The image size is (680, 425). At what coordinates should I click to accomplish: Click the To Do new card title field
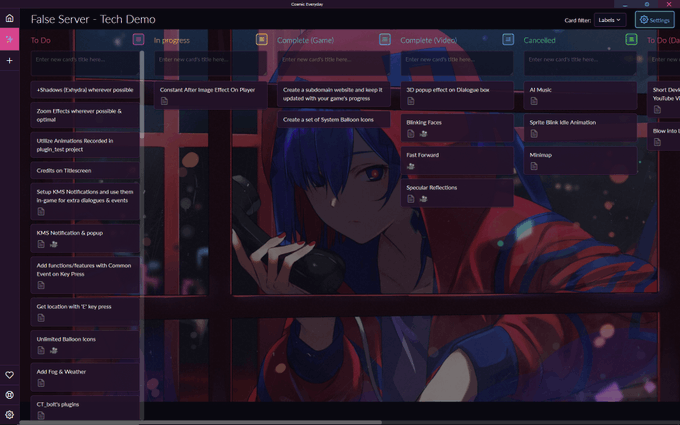pos(85,63)
